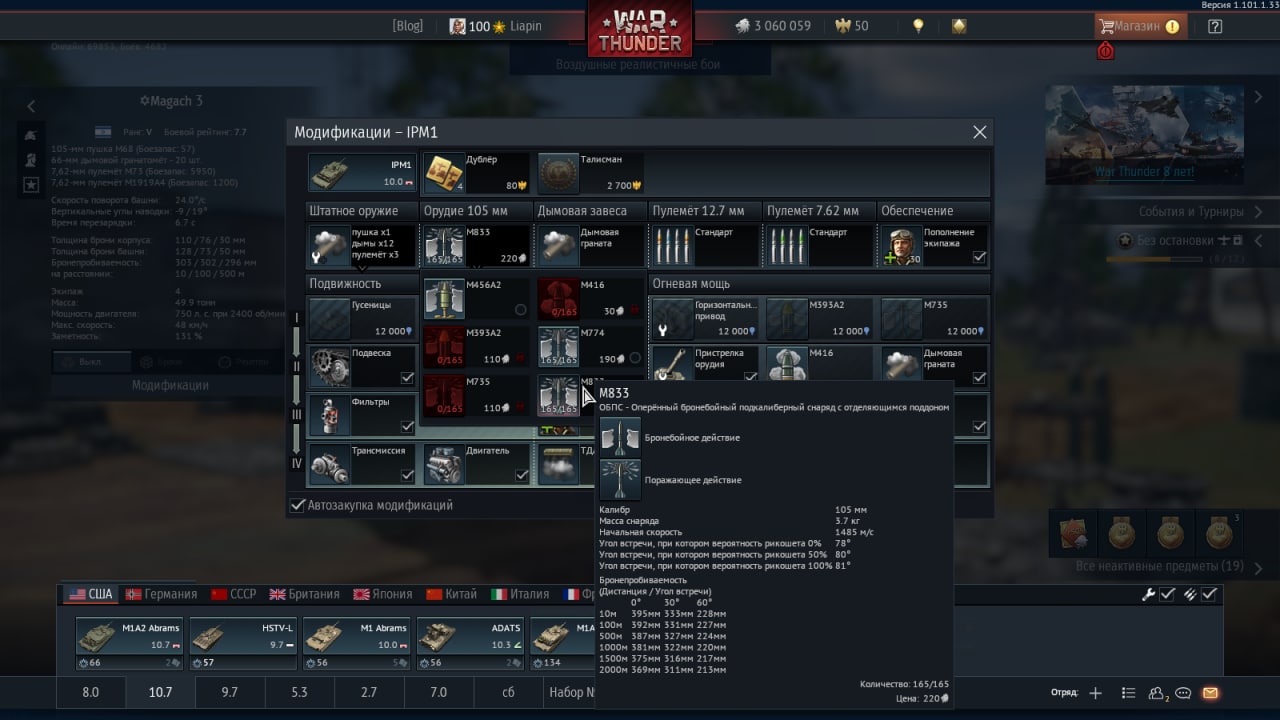
Task: Select the M1A2 Abrams vehicle slot
Action: pos(129,643)
